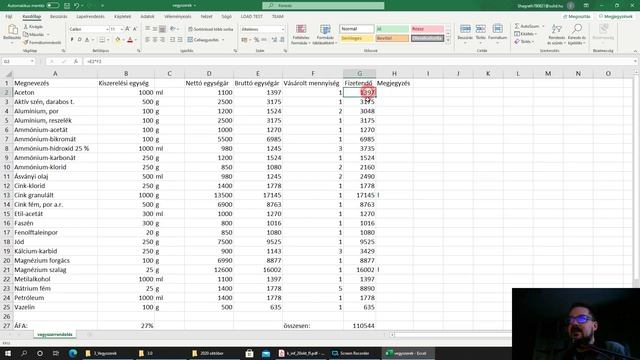Open the Fájl menu
Image resolution: width=640 pixels, height=360 pixels.
coord(9,17)
